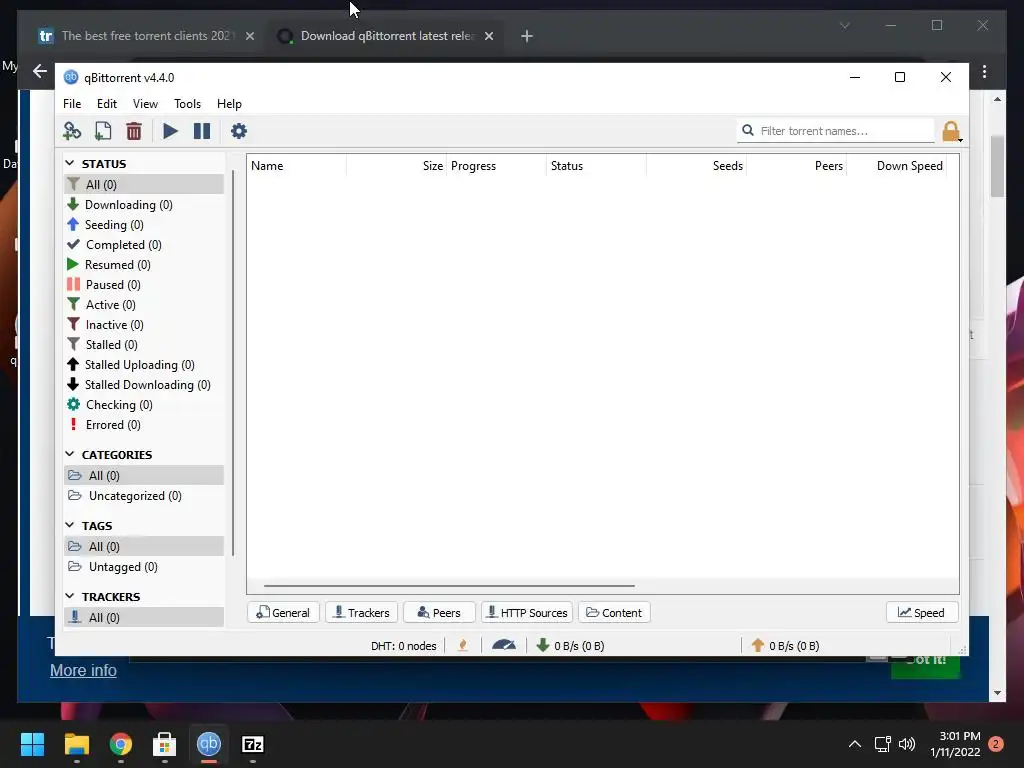Switch to 'The best free torrent clients' tab
The height and width of the screenshot is (768, 1024).
[146, 36]
